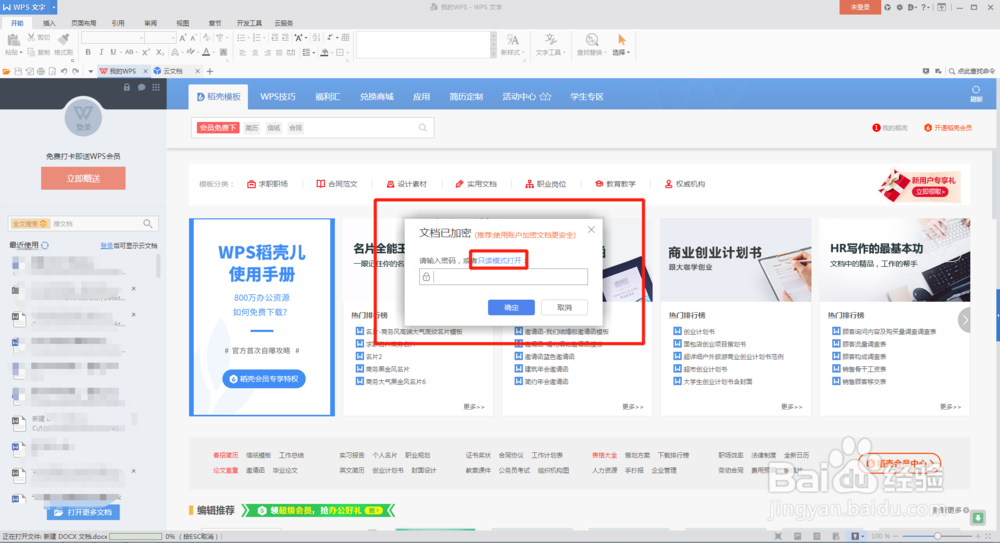1000x543 pixels.
Task: Click the chat bubble icon in sidebar header
Action: coord(142,87)
